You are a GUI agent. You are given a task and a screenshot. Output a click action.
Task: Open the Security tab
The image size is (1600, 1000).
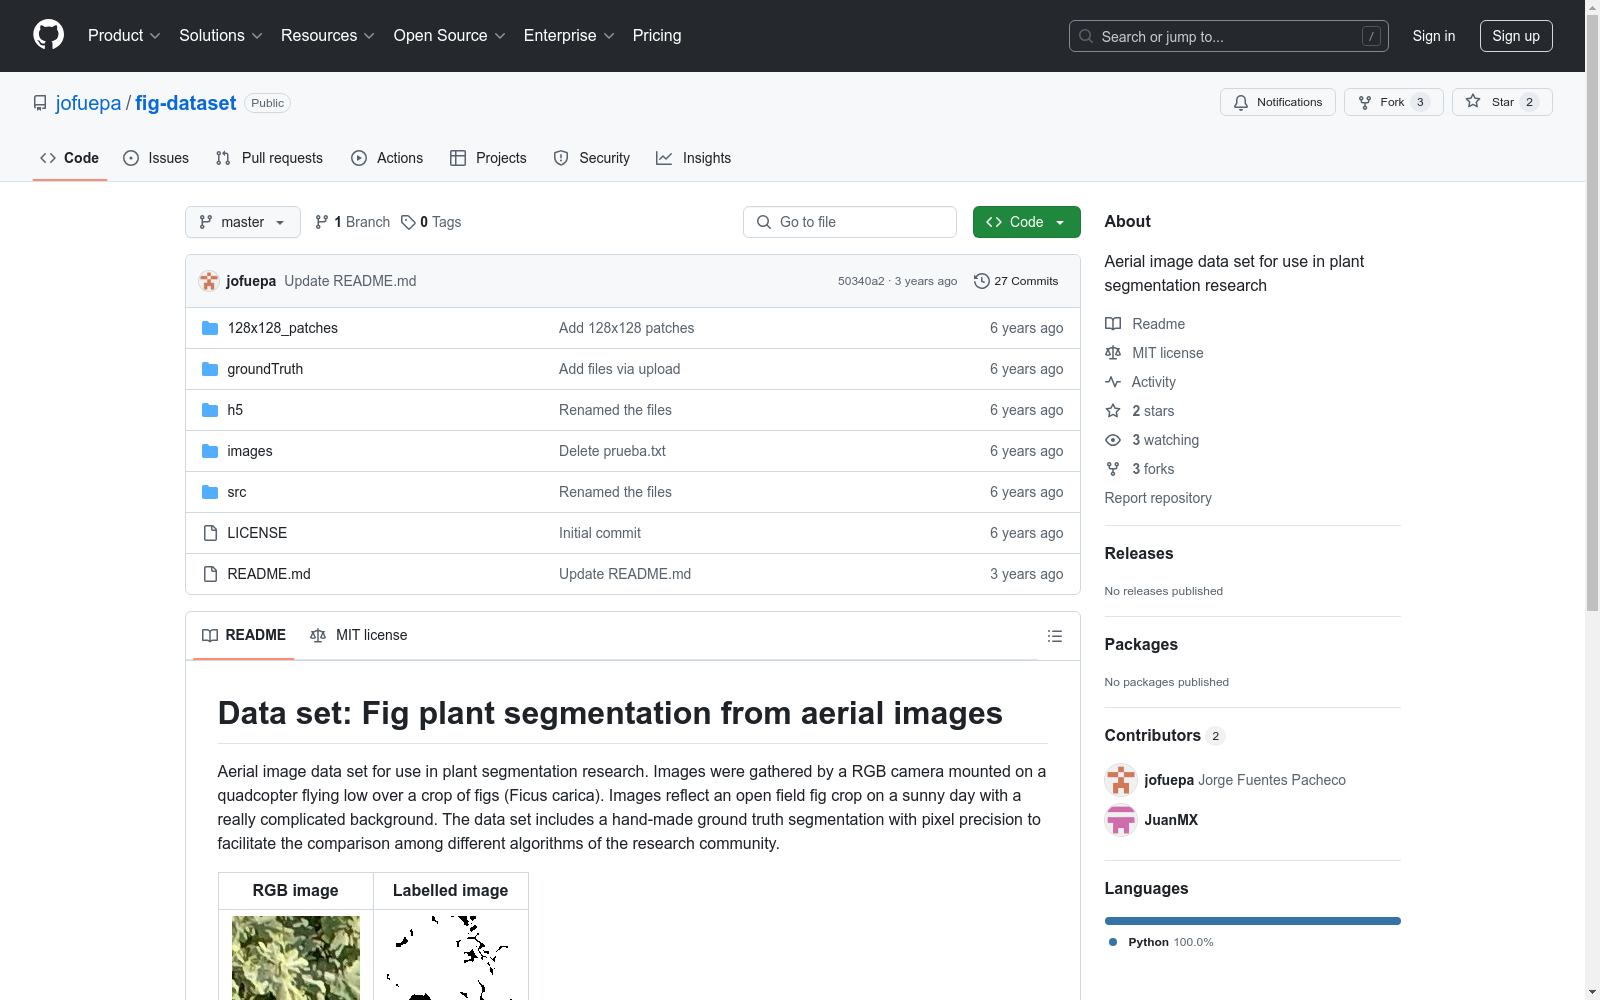coord(592,158)
